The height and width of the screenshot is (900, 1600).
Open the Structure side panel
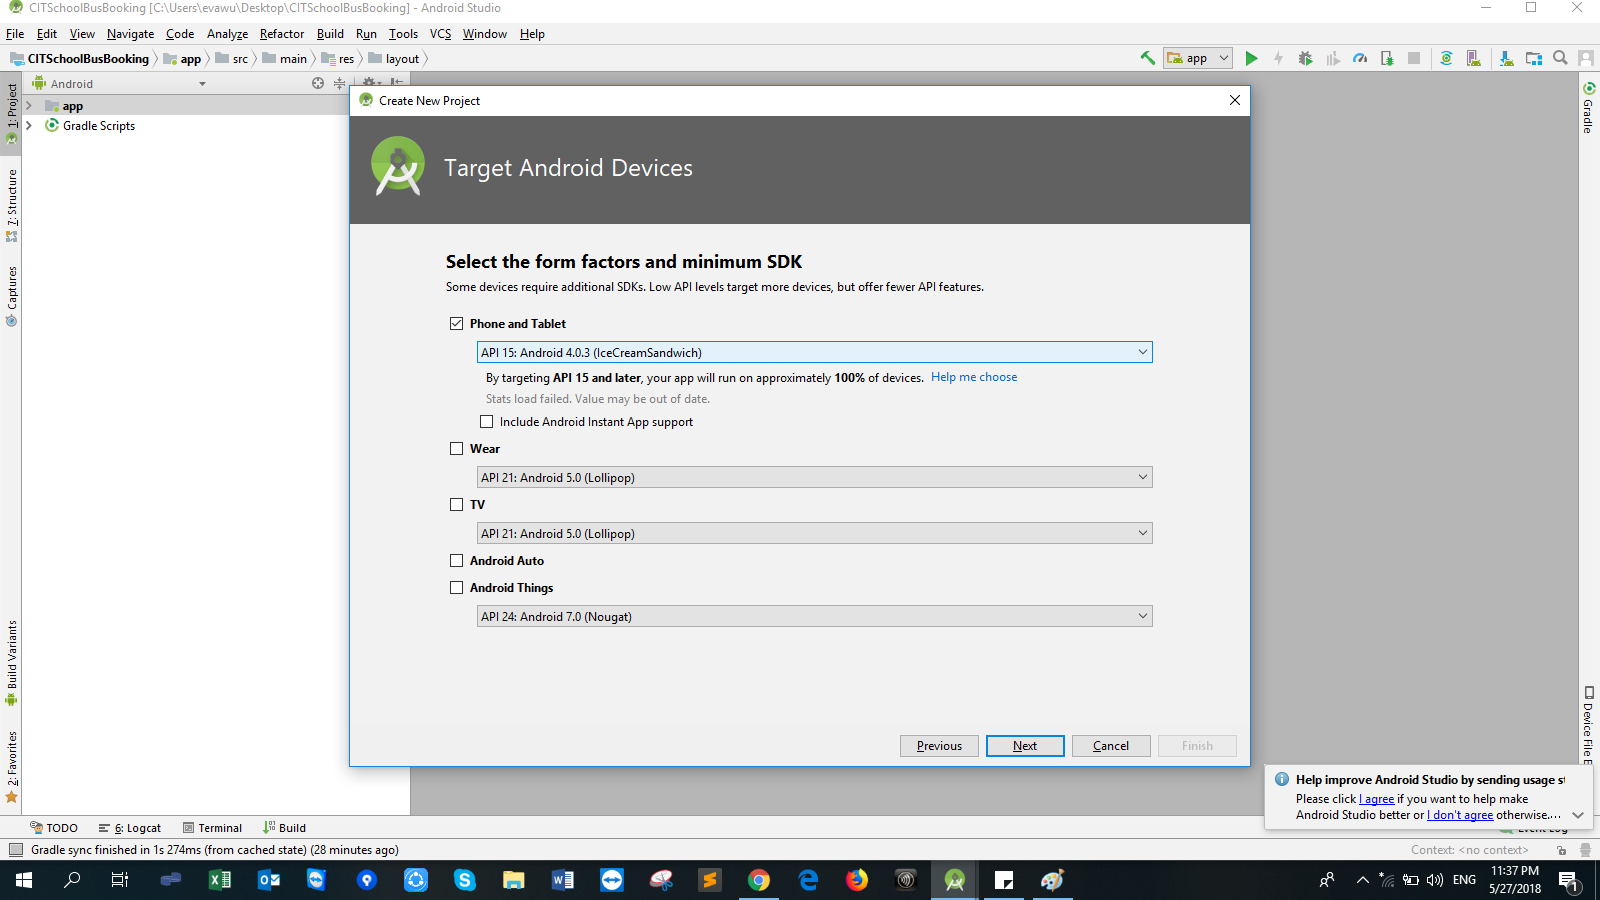coord(11,205)
